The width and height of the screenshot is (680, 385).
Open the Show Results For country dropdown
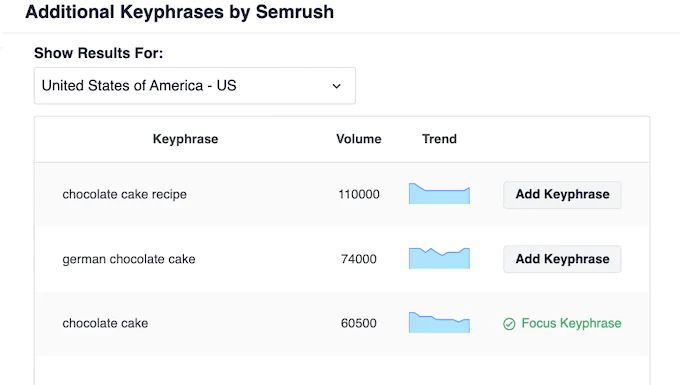[195, 85]
